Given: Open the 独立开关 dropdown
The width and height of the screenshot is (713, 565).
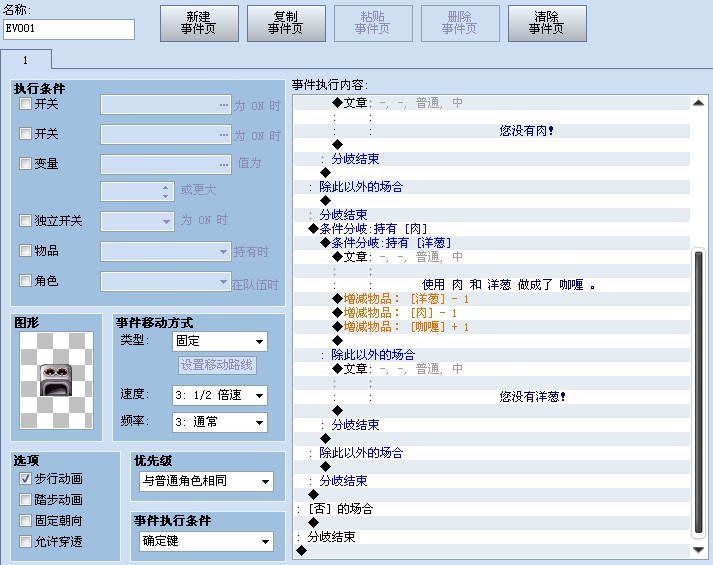Looking at the screenshot, I should 137,221.
